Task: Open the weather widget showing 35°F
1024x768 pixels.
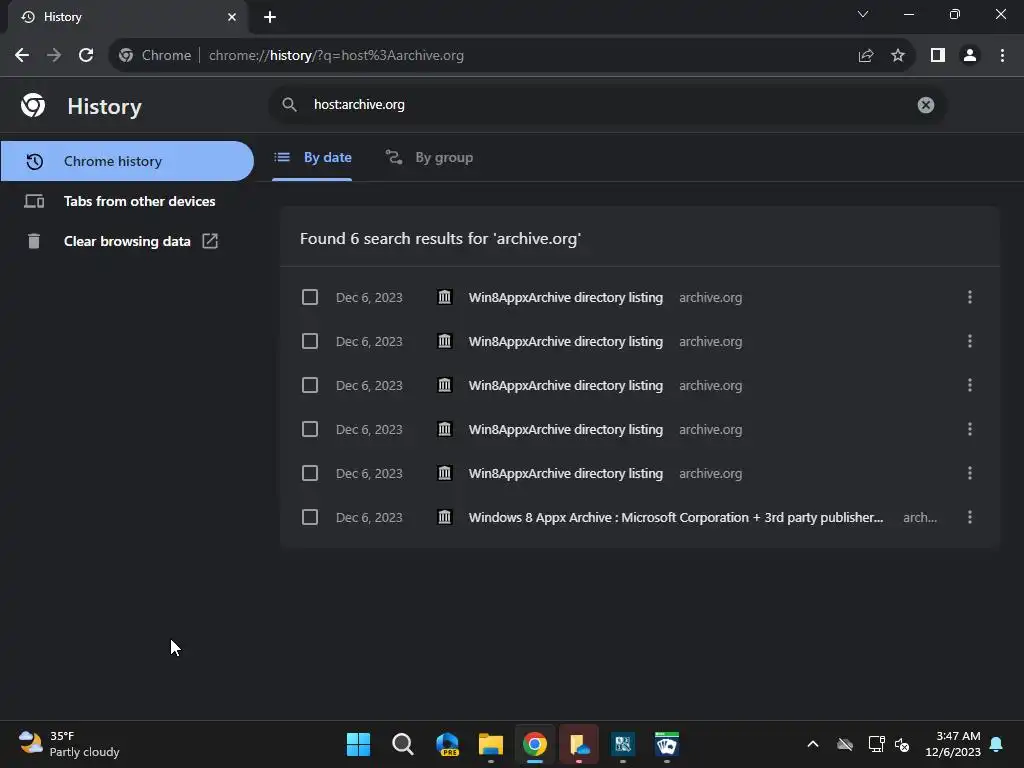Action: click(69, 744)
